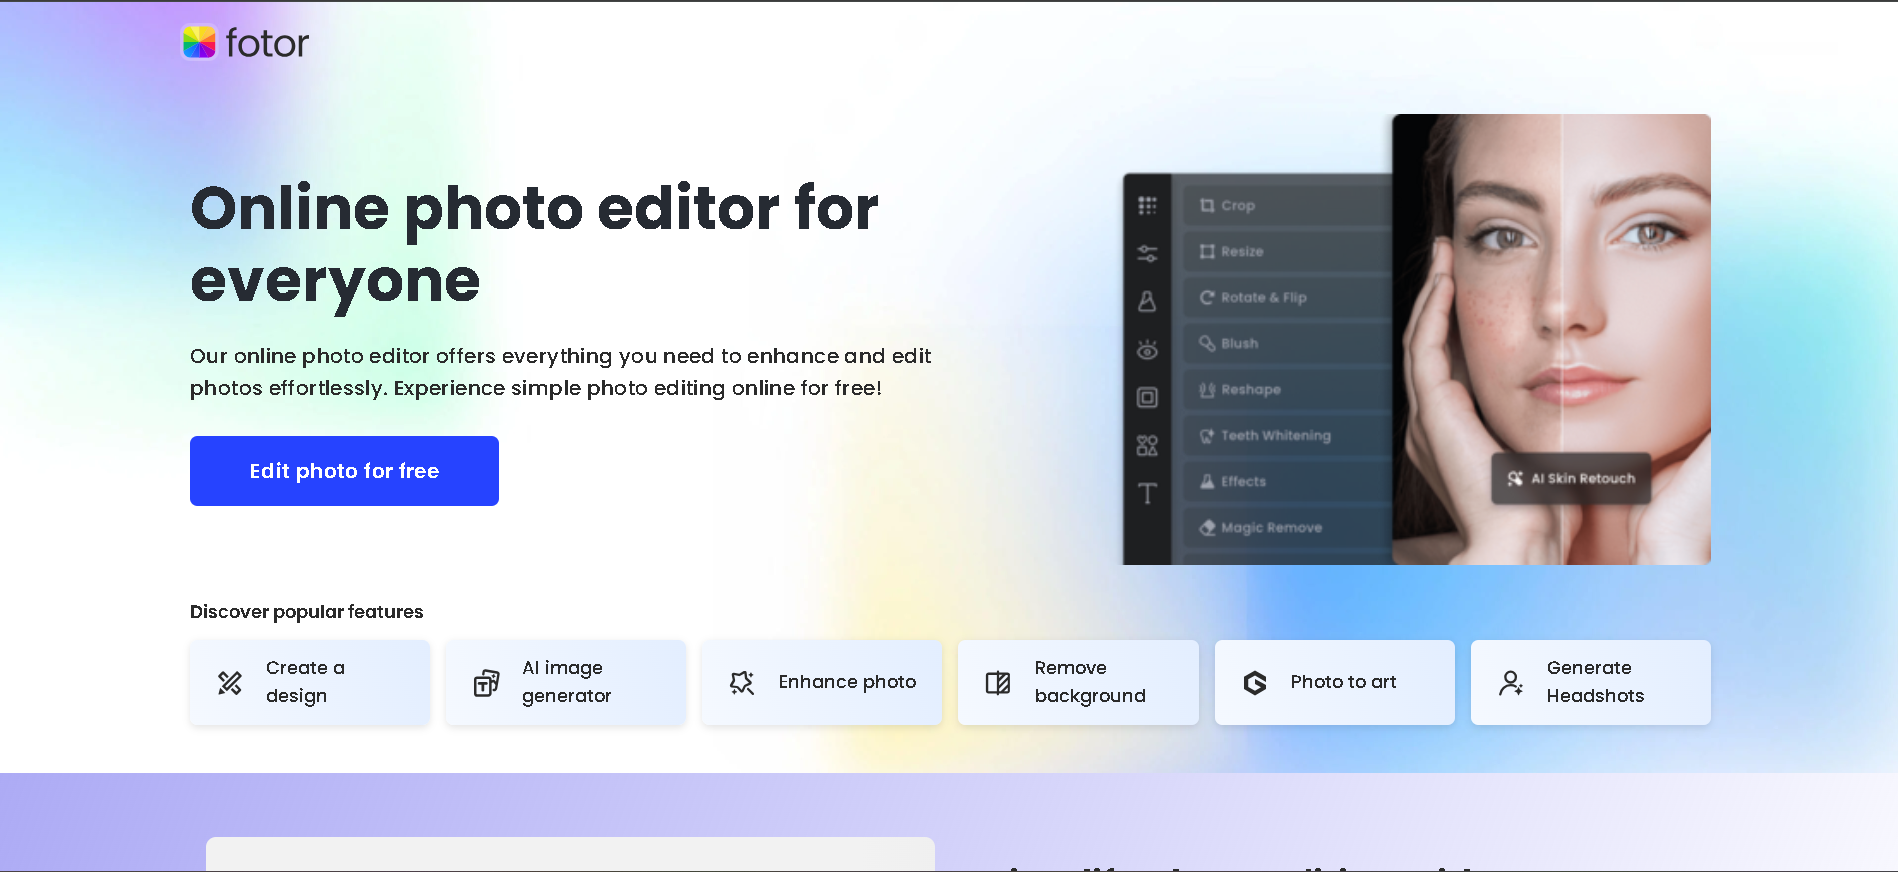The image size is (1898, 872).
Task: Click the 'Discover popular features' text
Action: click(307, 612)
